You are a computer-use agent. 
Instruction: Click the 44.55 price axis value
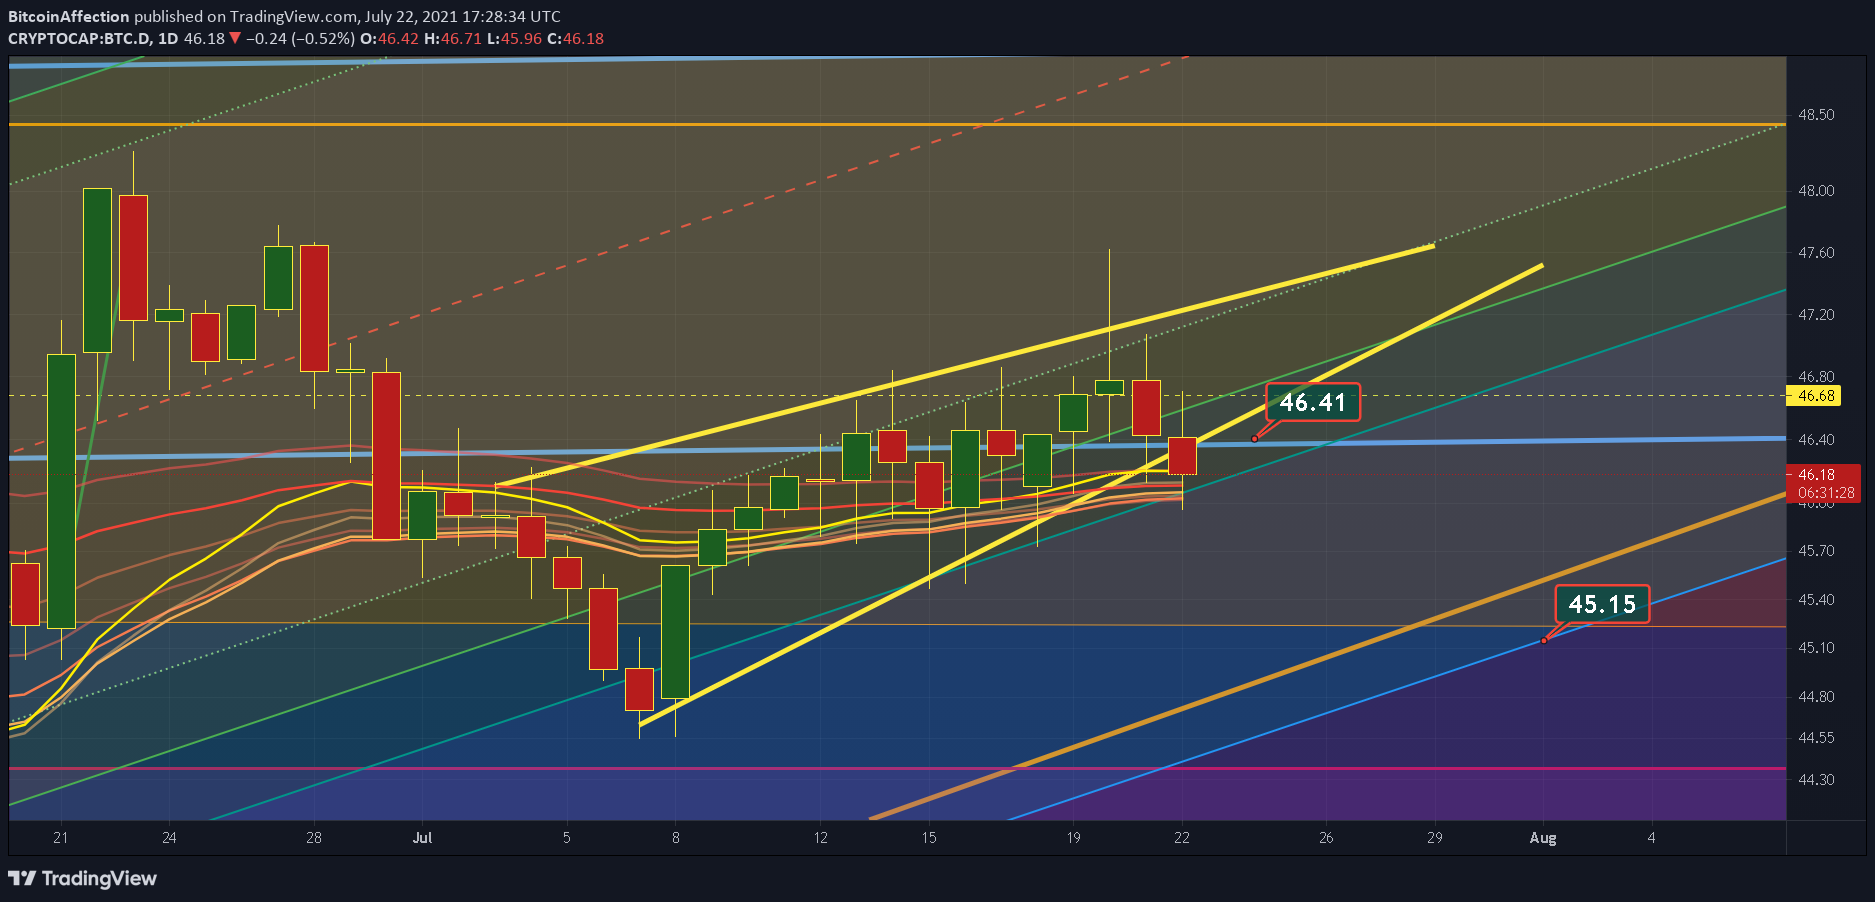tap(1816, 738)
